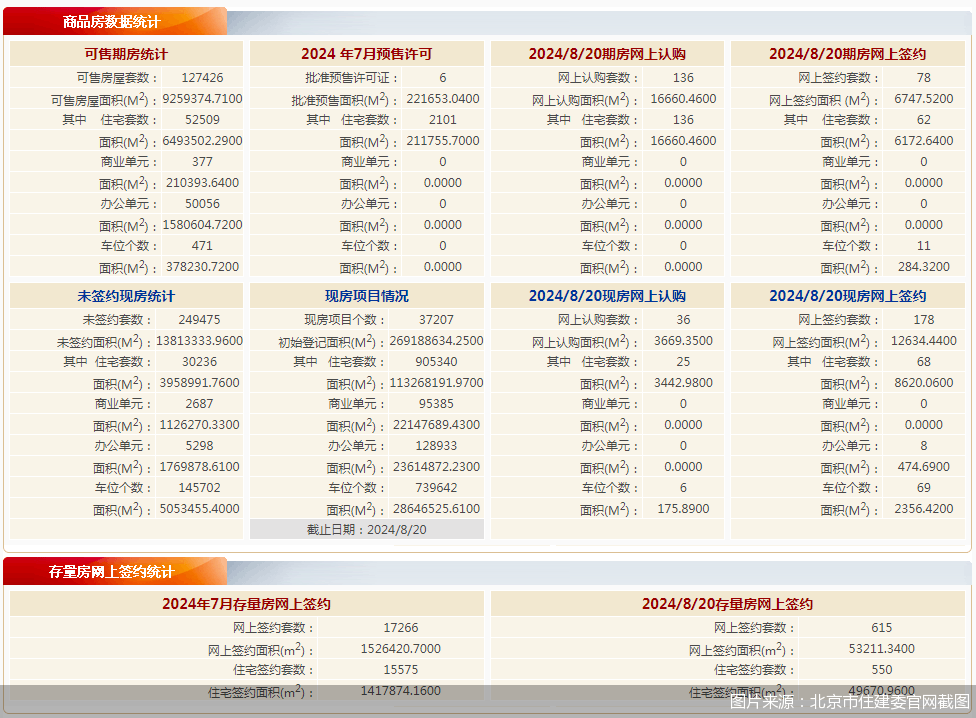Viewport: 976px width, 718px height.
Task: Click the value 284.3200
Action: (x=924, y=267)
